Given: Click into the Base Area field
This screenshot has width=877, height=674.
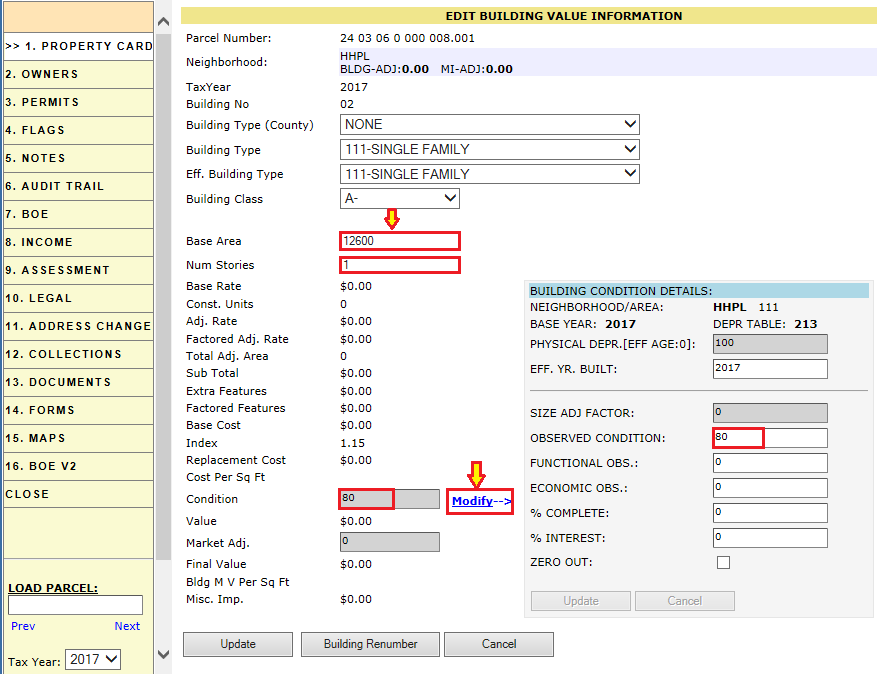Looking at the screenshot, I should 399,241.
